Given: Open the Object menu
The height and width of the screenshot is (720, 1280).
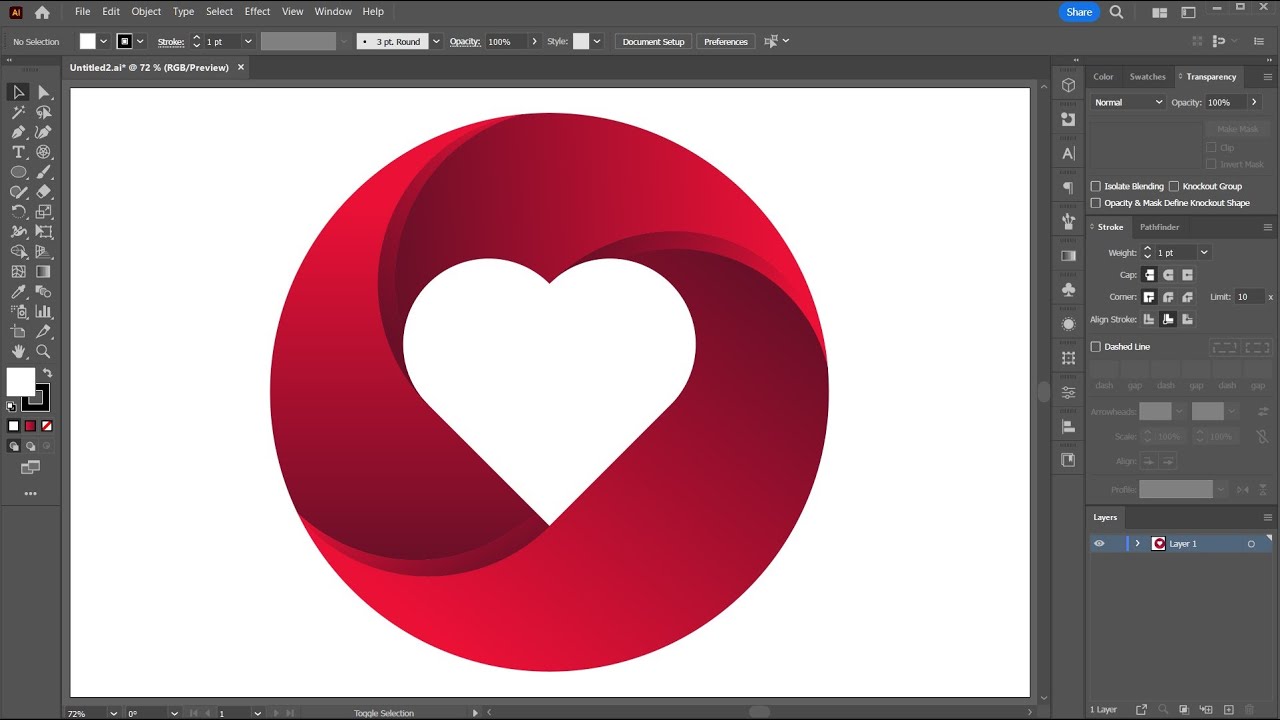Looking at the screenshot, I should coord(146,12).
